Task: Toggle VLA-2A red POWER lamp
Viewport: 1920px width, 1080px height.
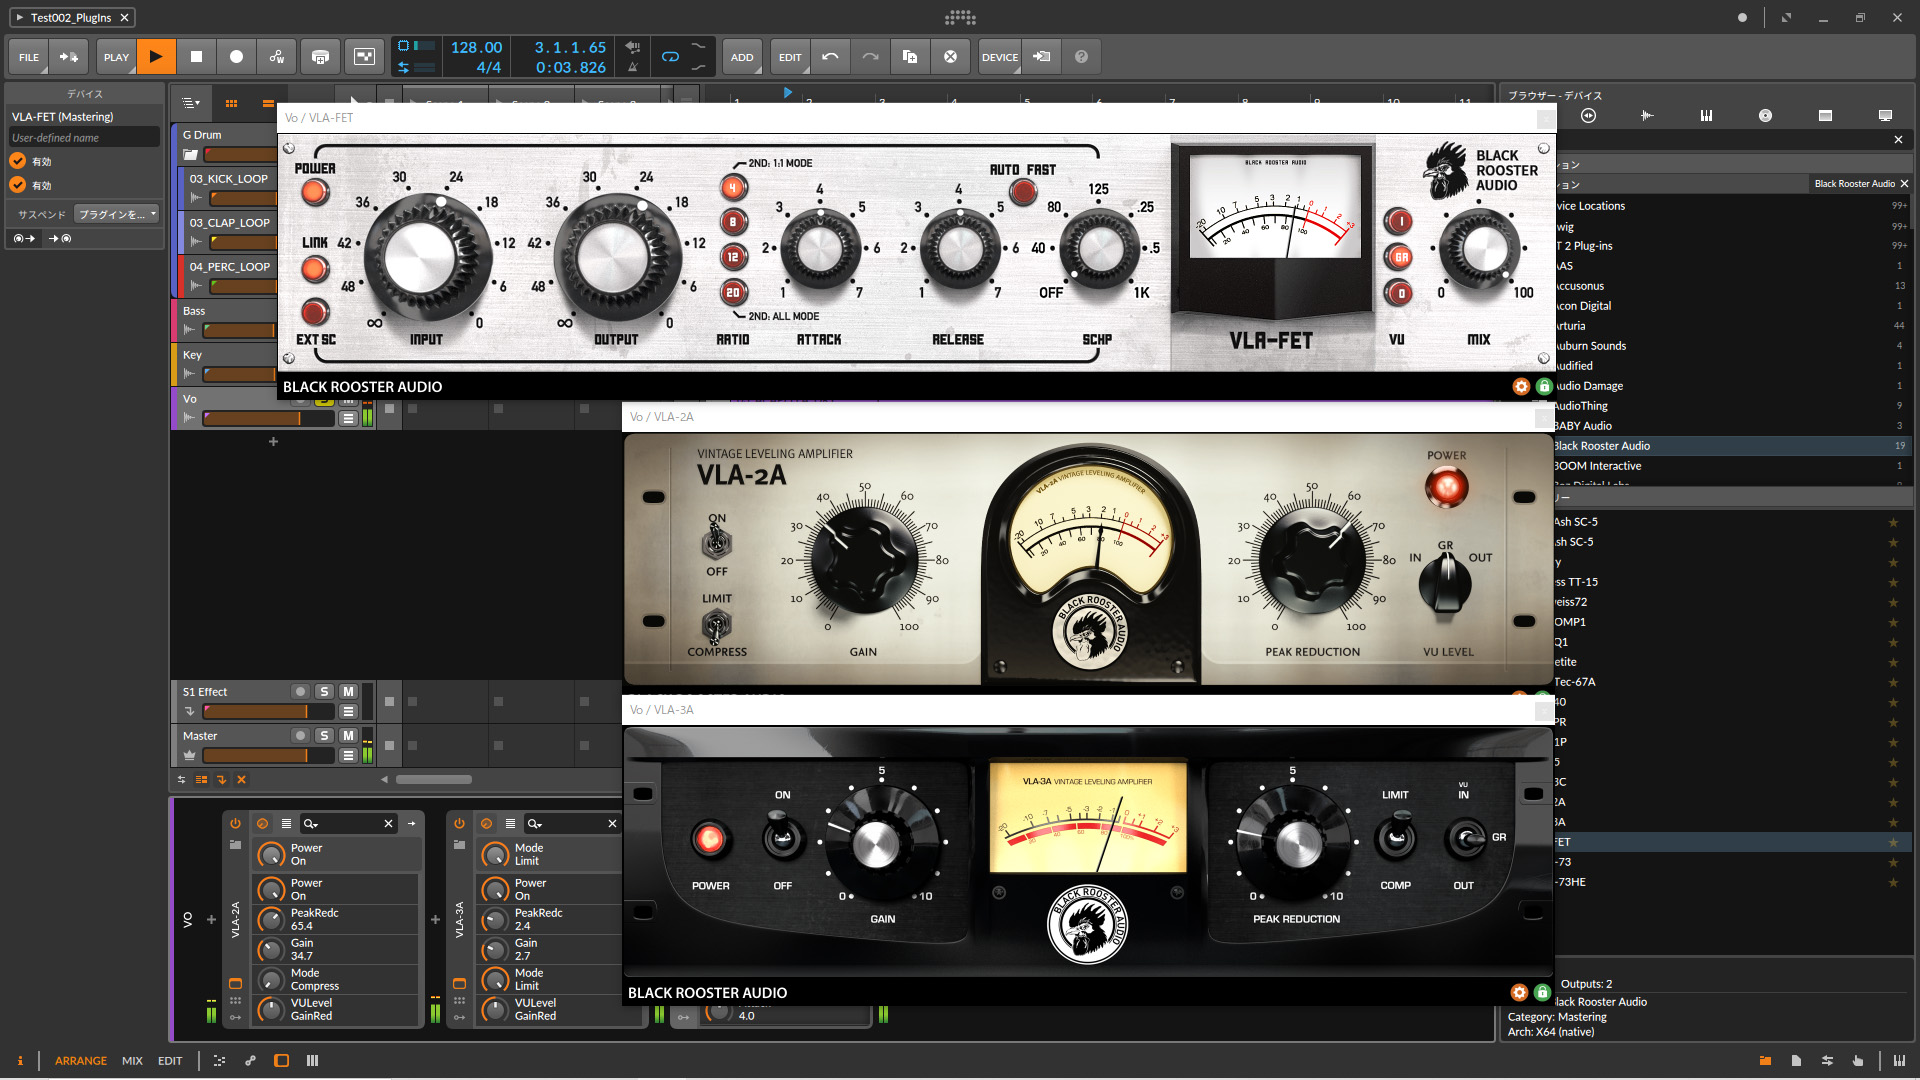Action: (1446, 488)
